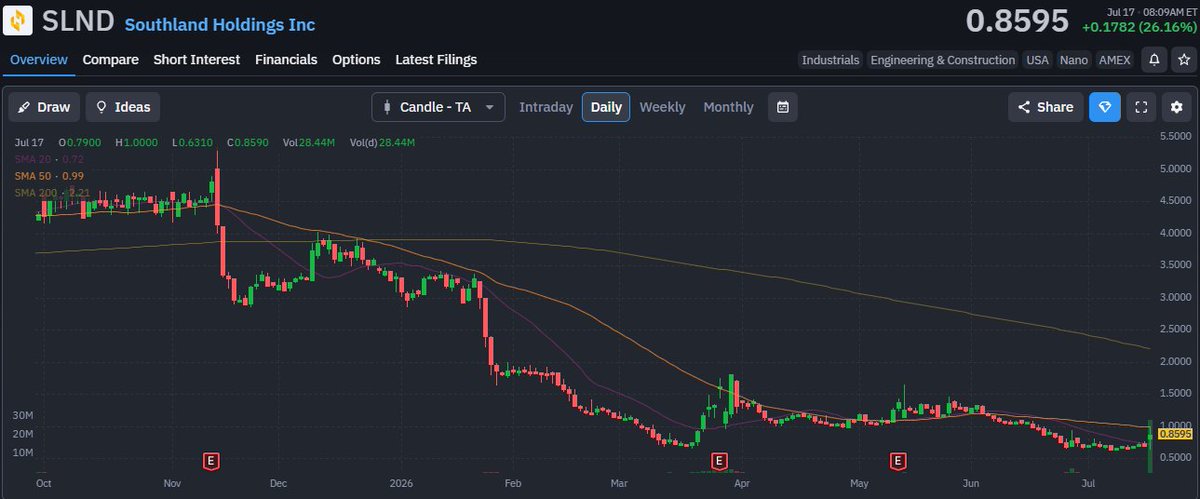The image size is (1200, 499).
Task: Click the AMEX exchange tag
Action: pyautogui.click(x=1115, y=60)
